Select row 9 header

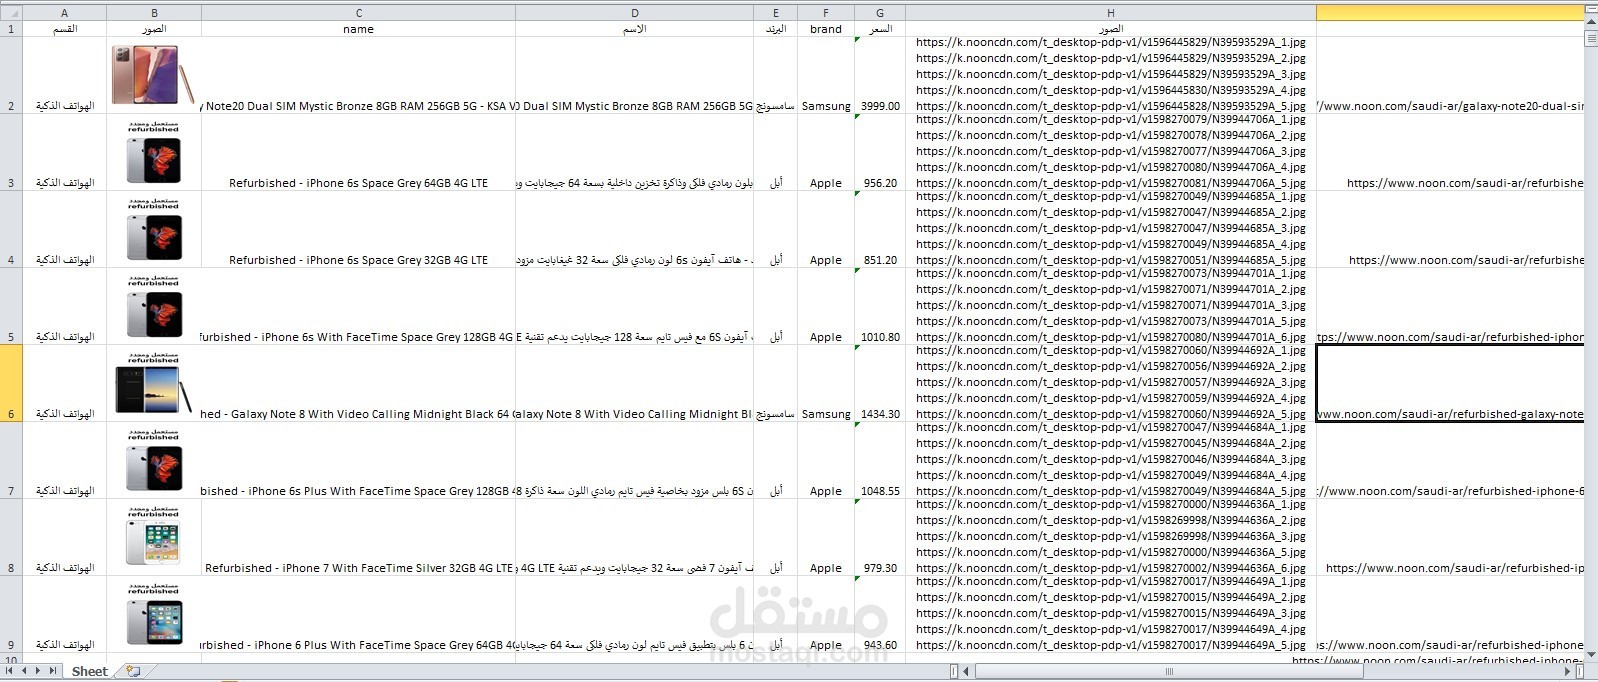[x=11, y=615]
